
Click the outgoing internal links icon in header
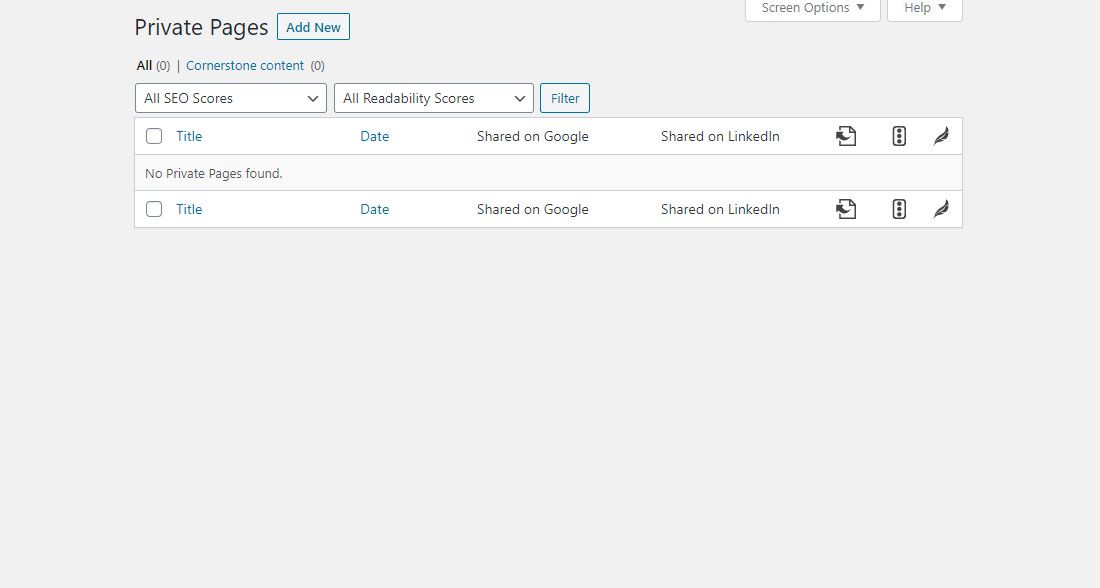[x=846, y=136]
